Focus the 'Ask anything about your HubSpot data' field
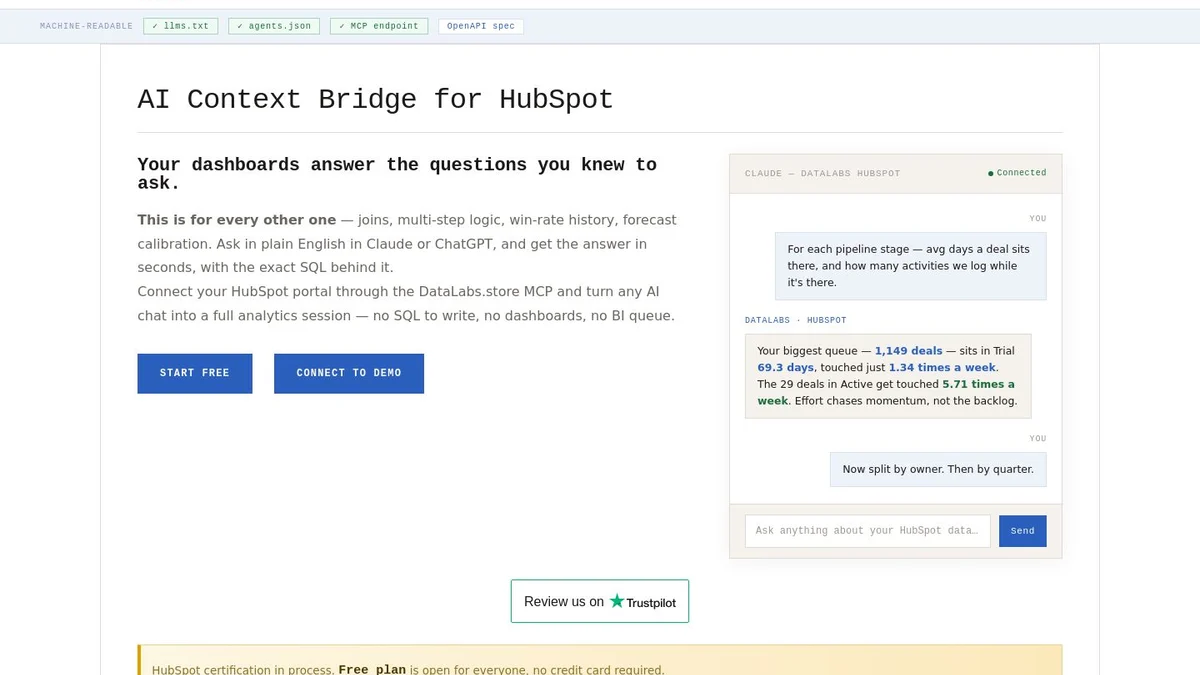Viewport: 1200px width, 675px height. [x=868, y=531]
